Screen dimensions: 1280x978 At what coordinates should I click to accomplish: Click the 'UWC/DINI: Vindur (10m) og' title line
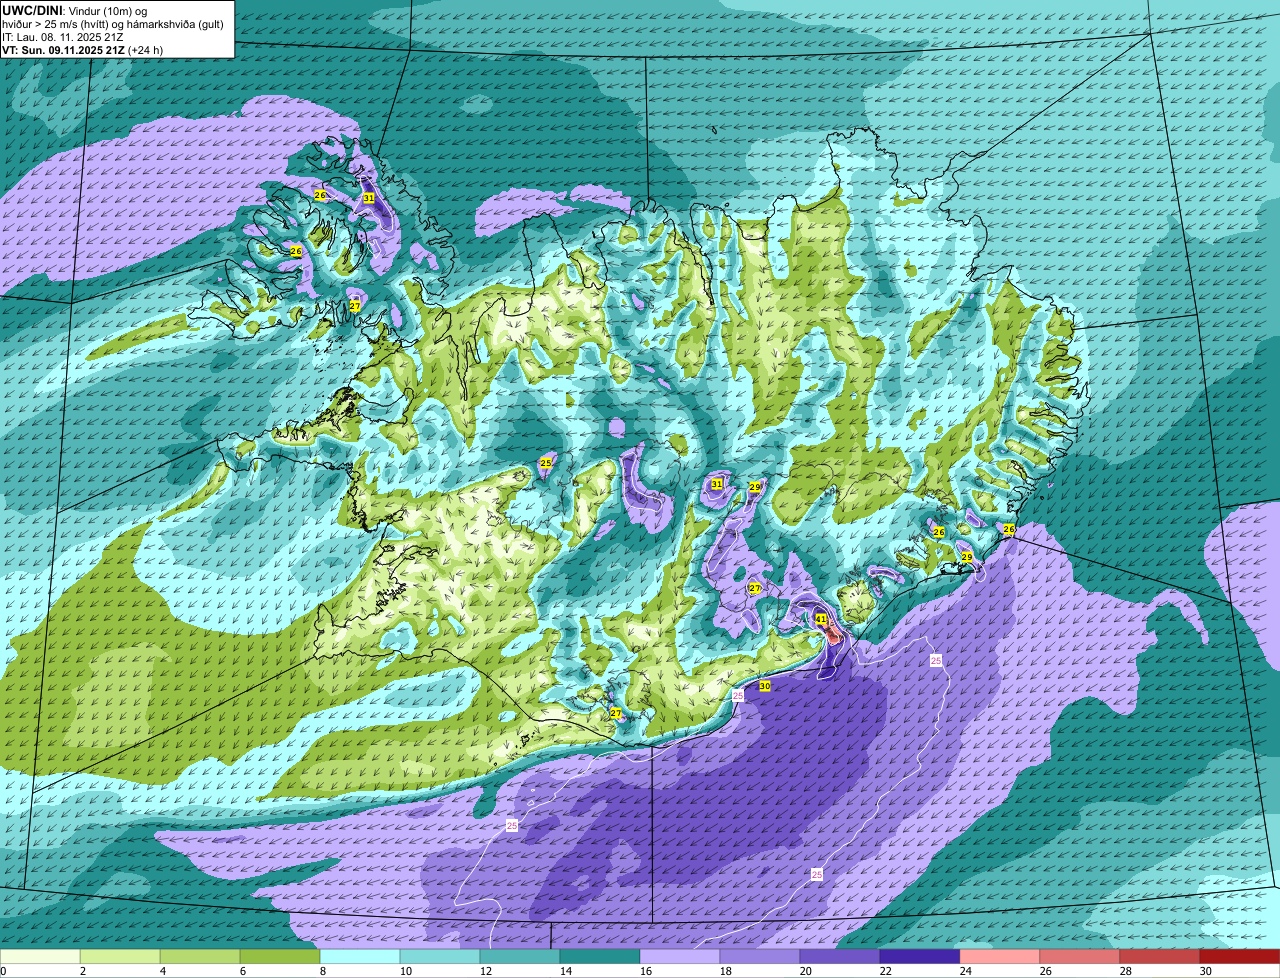74,11
